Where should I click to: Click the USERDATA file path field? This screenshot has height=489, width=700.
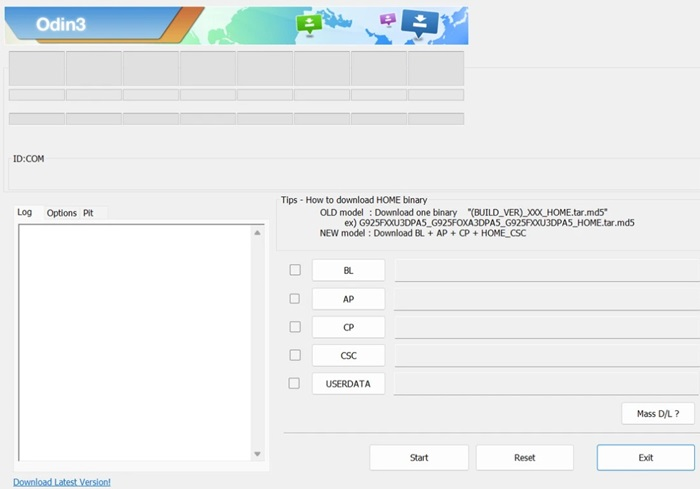pyautogui.click(x=546, y=383)
